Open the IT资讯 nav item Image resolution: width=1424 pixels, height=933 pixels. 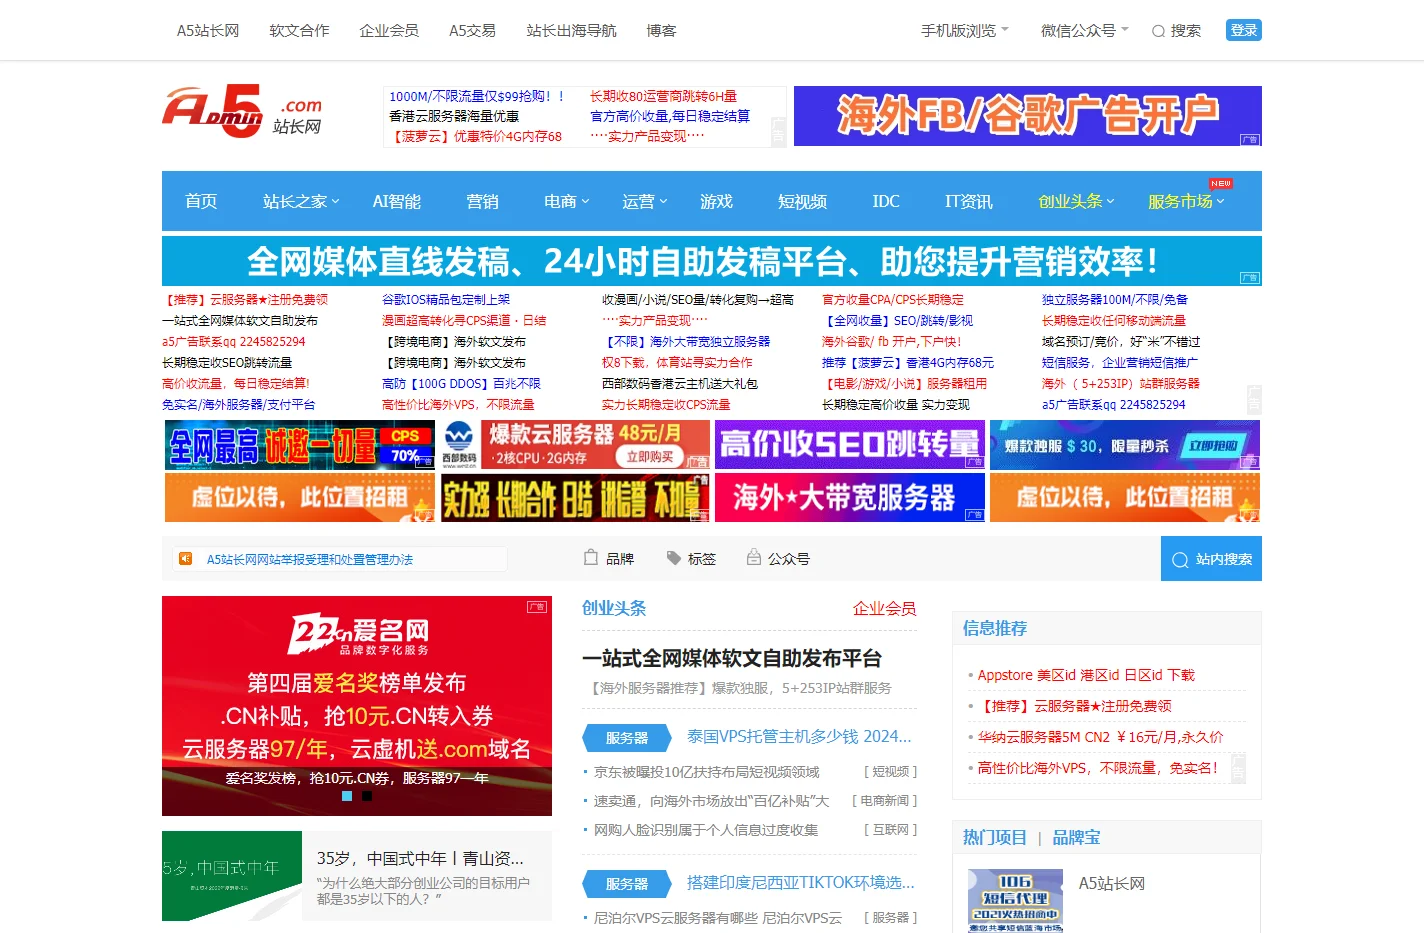click(969, 201)
